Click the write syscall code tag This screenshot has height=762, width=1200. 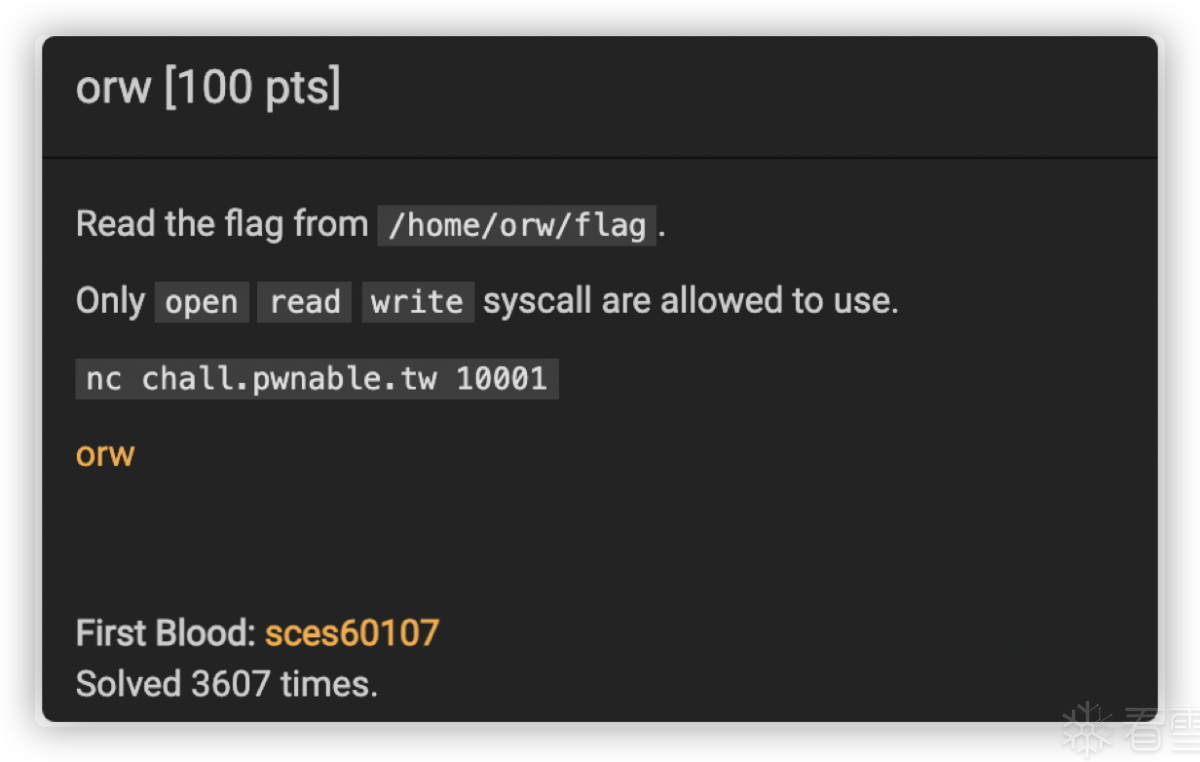pos(417,302)
